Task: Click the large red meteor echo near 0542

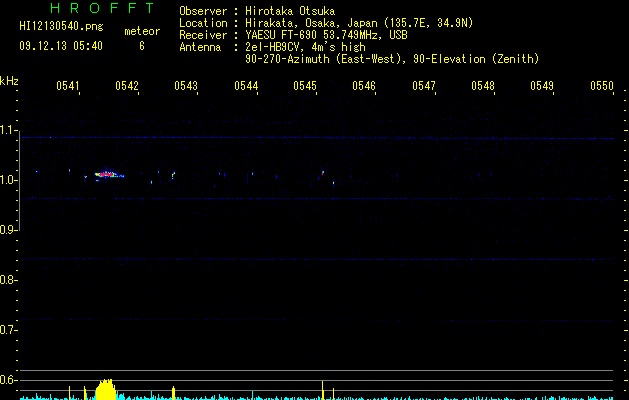Action: tap(107, 175)
